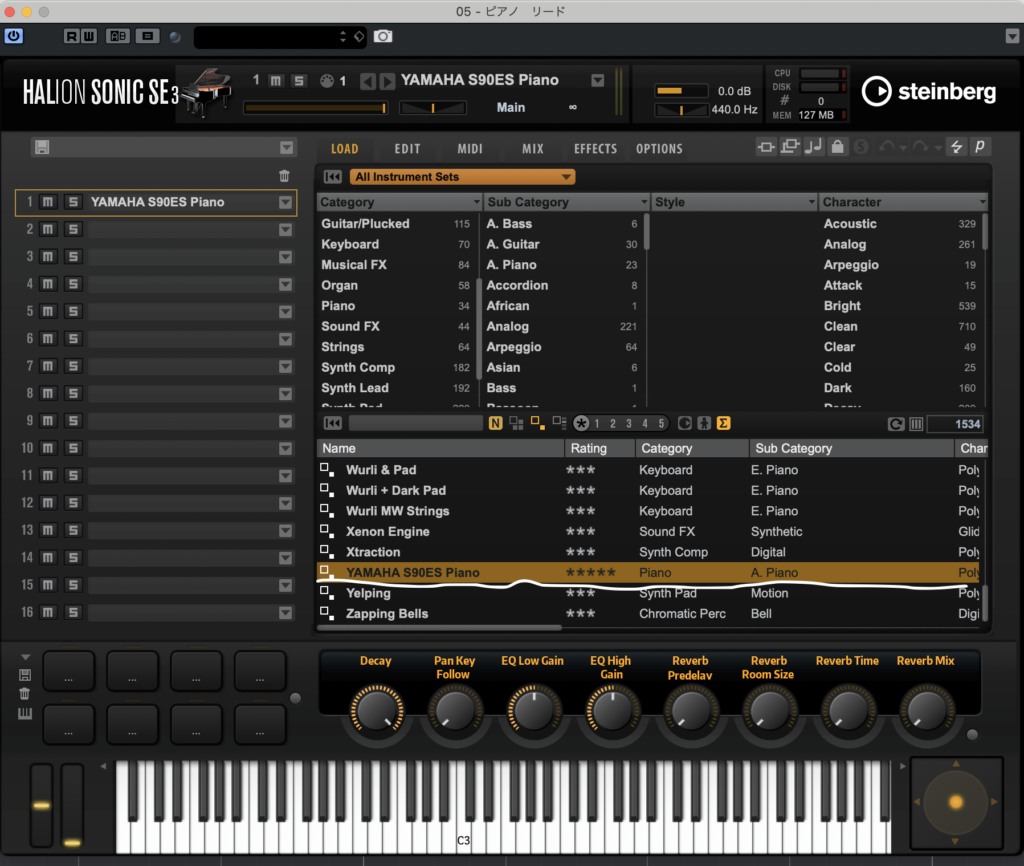Click the plug-in power activation button
The image size is (1024, 866).
tap(14, 36)
